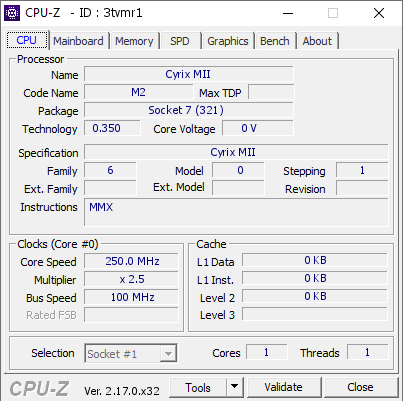The height and width of the screenshot is (401, 403).
Task: Click the Validate button
Action: coord(284,388)
